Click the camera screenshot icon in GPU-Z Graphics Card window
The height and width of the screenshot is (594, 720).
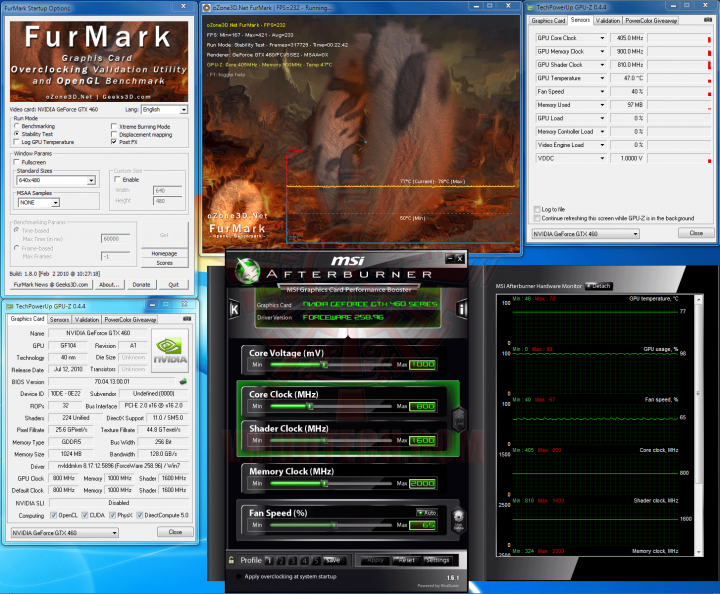click(187, 318)
